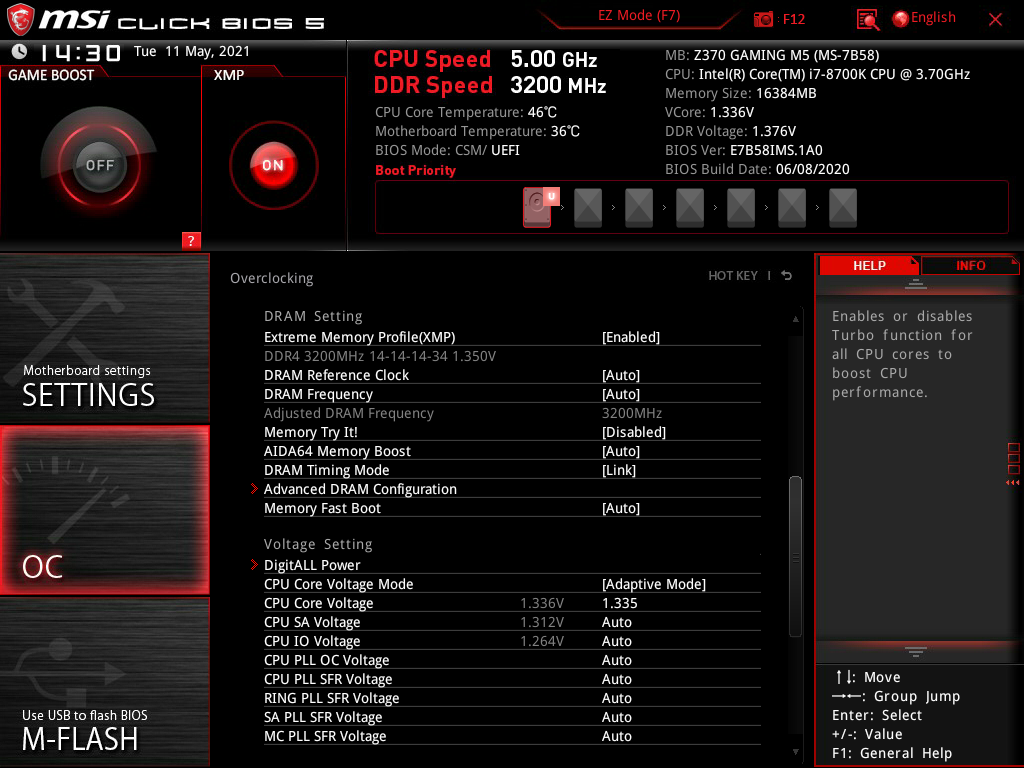
Task: Open the BIOS search magnifier icon
Action: pos(867,20)
